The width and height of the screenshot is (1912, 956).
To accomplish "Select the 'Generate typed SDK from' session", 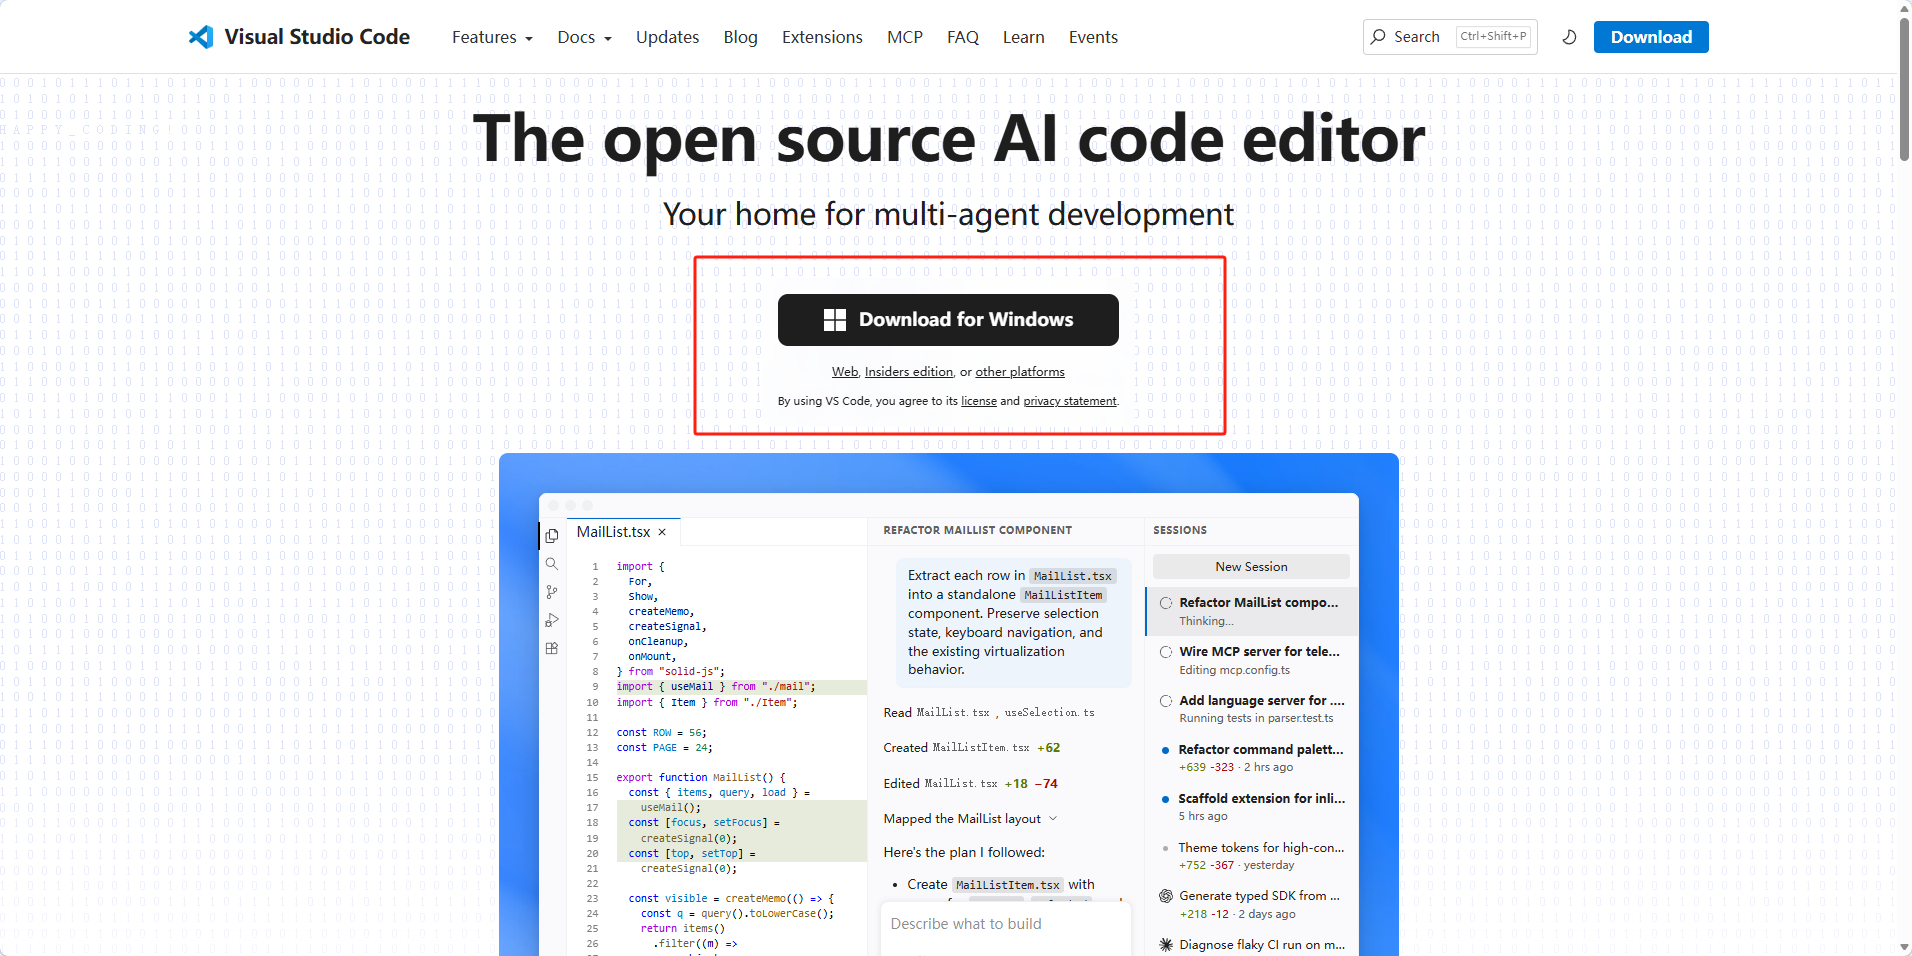I will click(x=1252, y=905).
